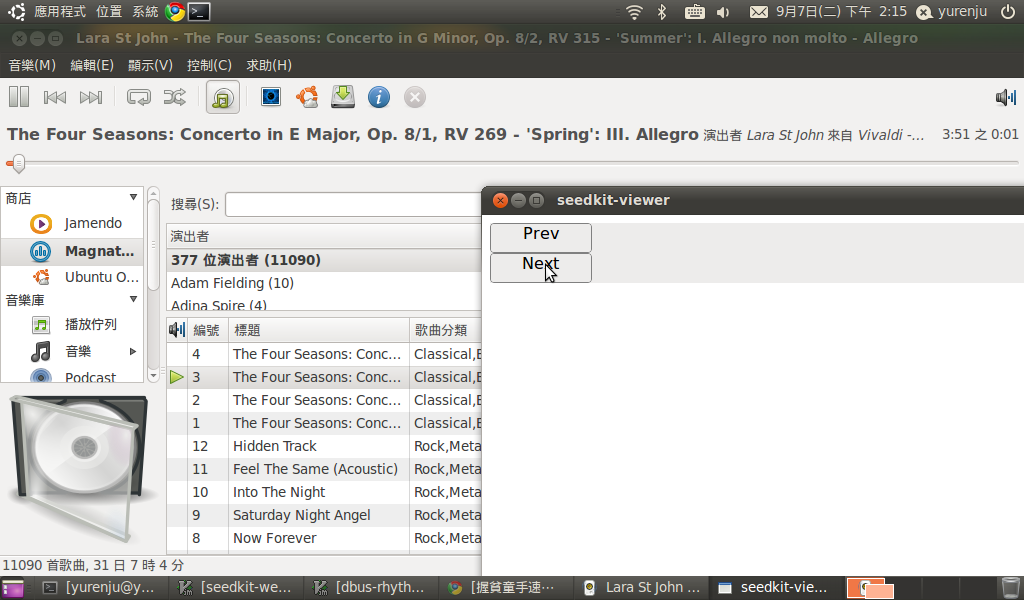Skip to next track in the toolbar
The height and width of the screenshot is (600, 1024).
91,97
